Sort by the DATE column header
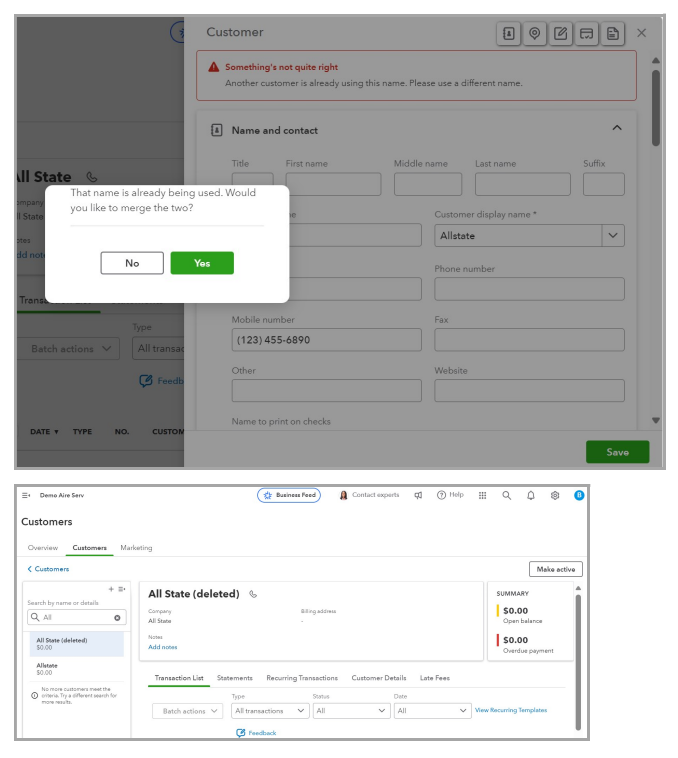678x758 pixels. coord(44,431)
